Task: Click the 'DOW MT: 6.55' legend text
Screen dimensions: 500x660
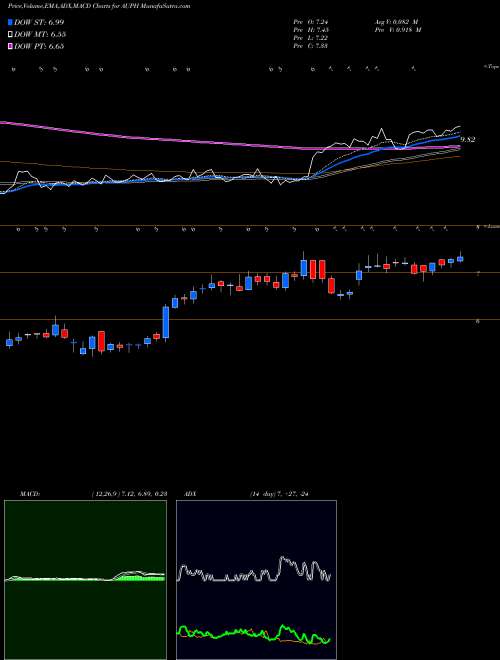Action: (x=40, y=35)
